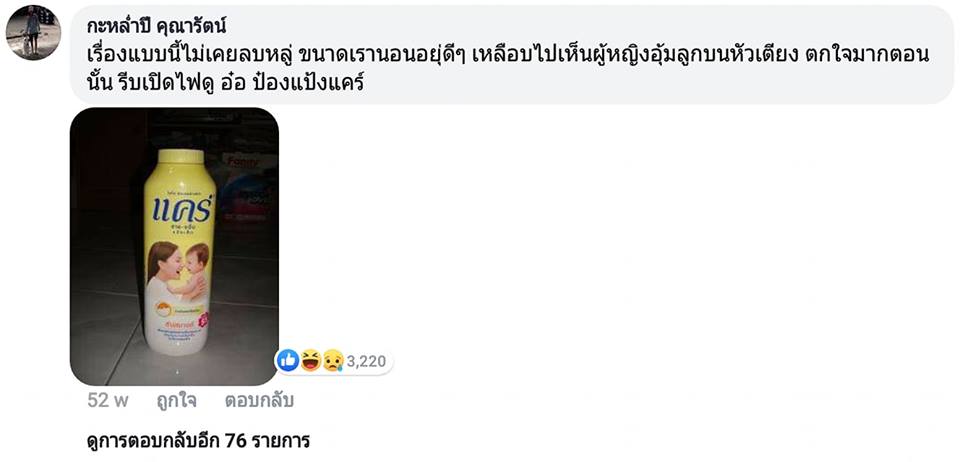Open the commenter's round profile picture
The image size is (960, 462).
pyautogui.click(x=33, y=32)
